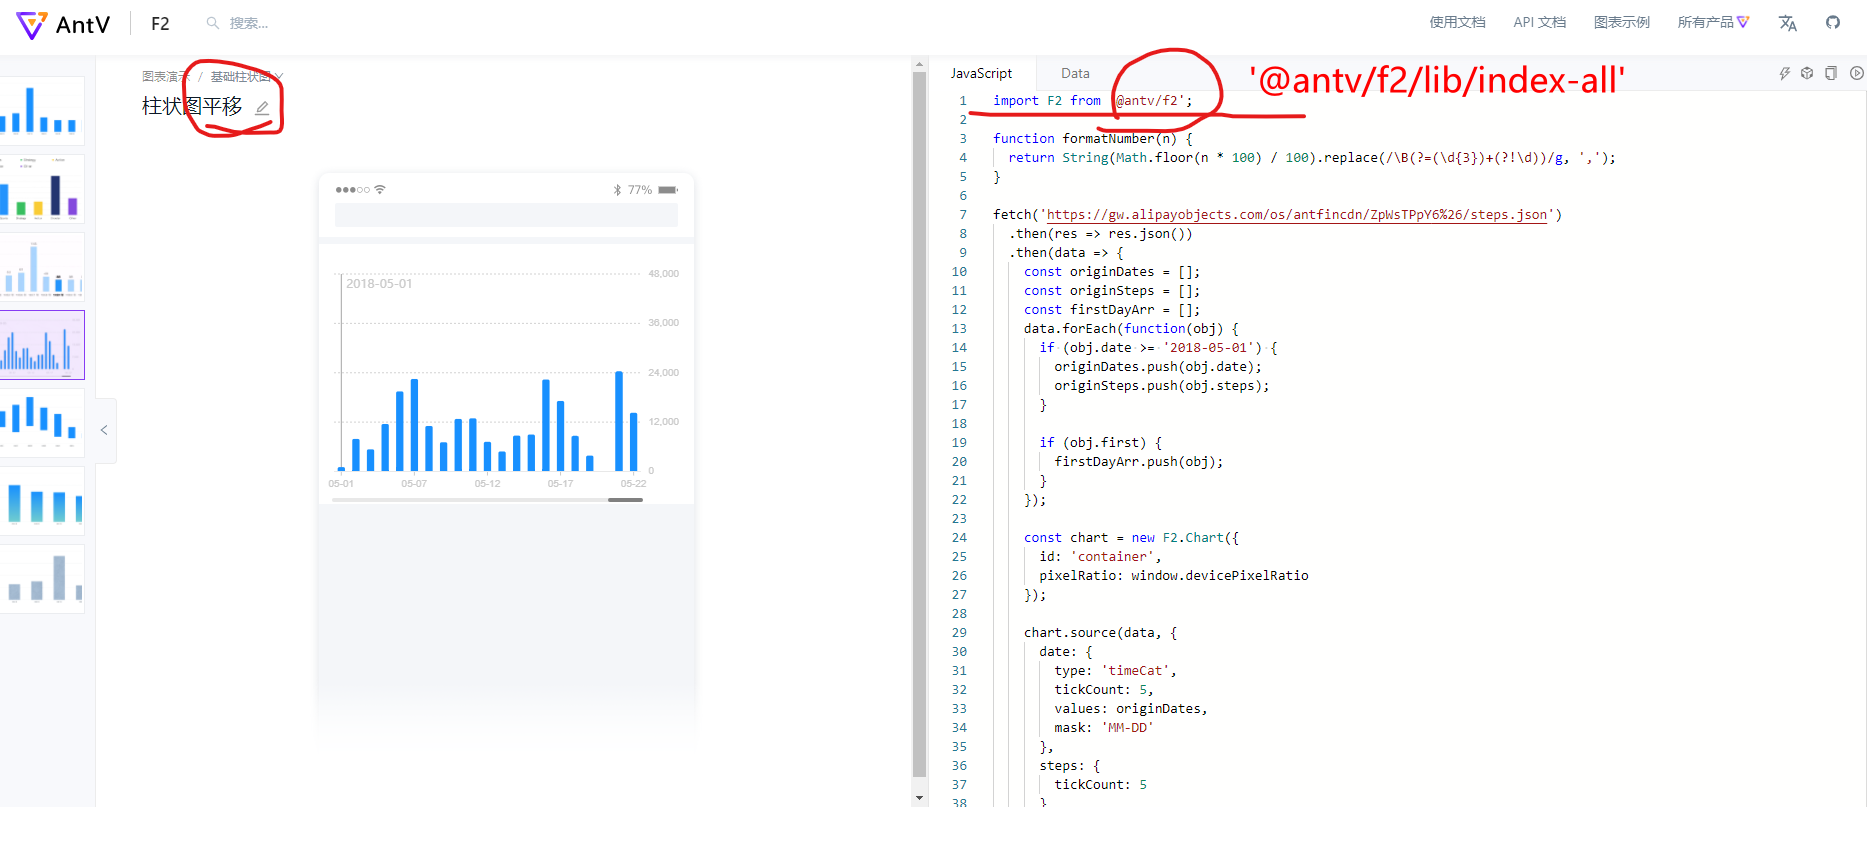Select the gray-blue bar chart thumbnail
Screen dimensions: 1867x850
[x=42, y=579]
